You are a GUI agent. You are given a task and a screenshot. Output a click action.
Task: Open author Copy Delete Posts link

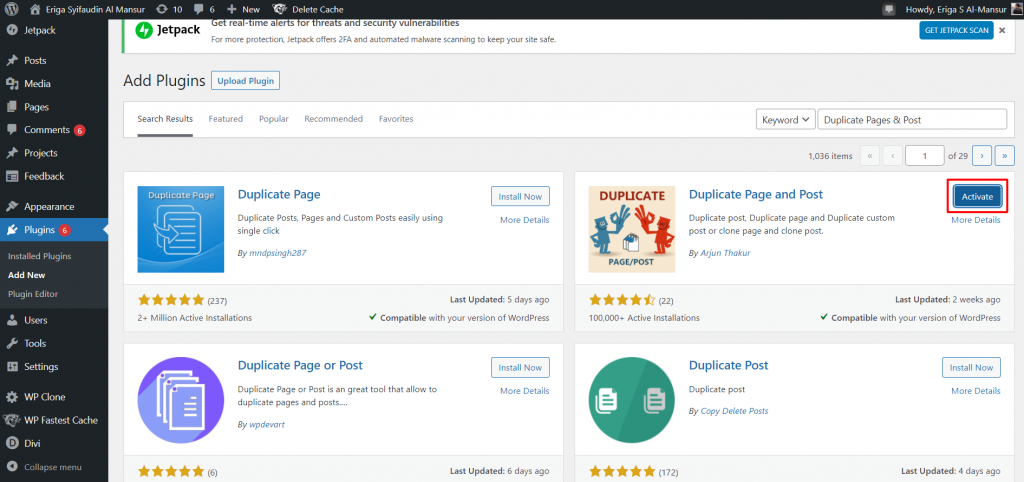coord(734,411)
